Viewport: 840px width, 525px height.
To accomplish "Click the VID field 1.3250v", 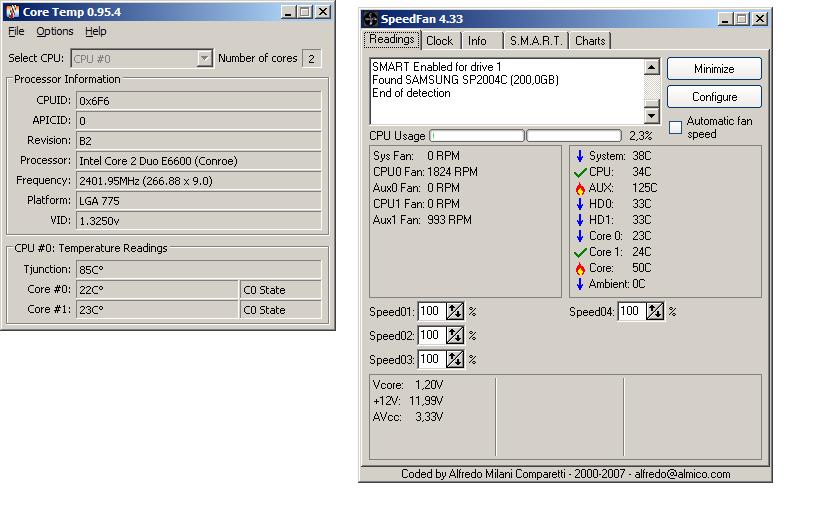I will point(199,221).
